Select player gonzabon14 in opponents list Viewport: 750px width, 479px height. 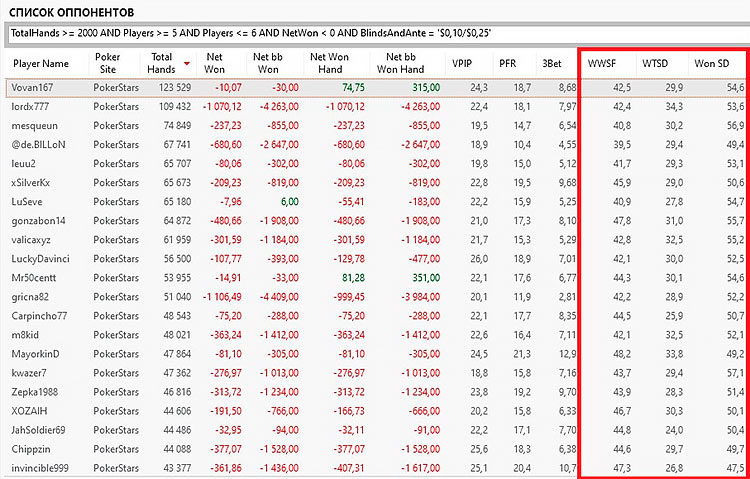tap(40, 221)
